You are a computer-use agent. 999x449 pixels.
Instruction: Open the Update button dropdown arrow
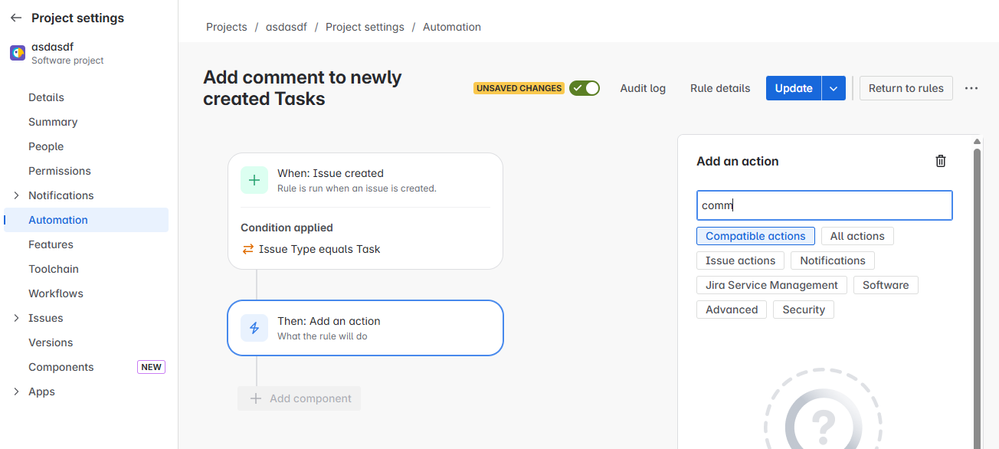[833, 89]
